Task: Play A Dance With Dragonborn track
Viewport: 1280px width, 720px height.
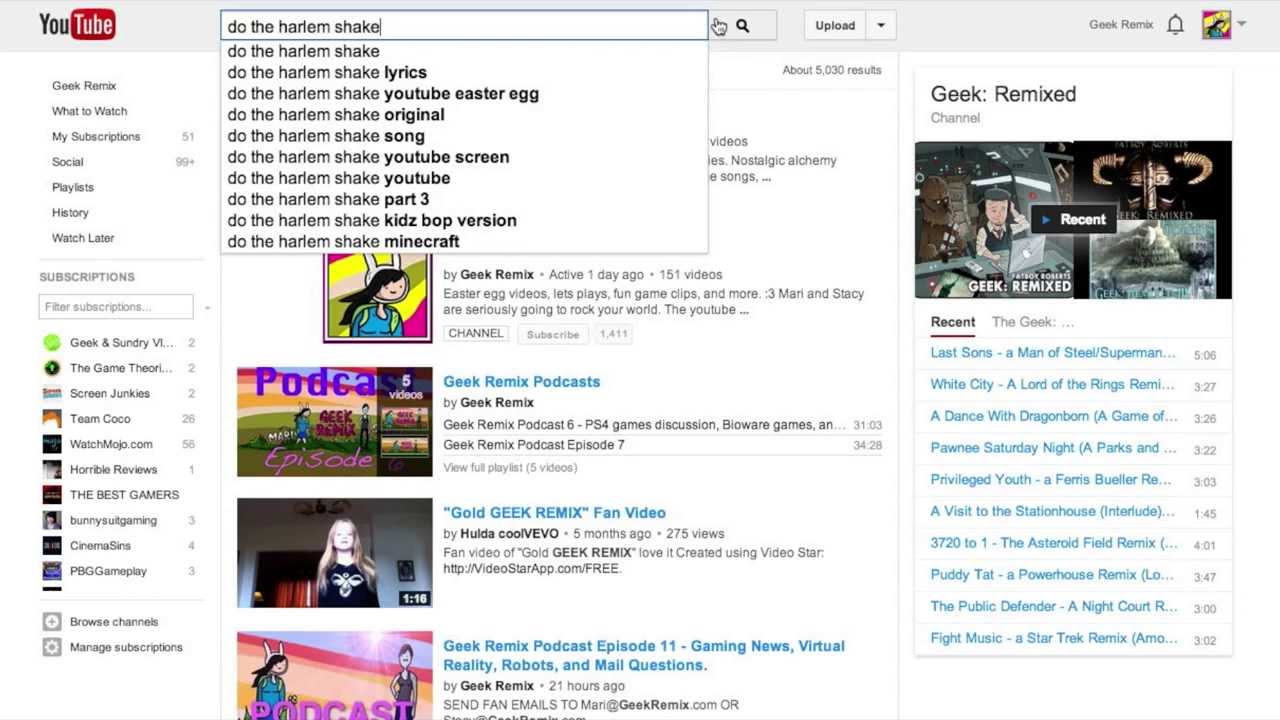Action: [1054, 416]
